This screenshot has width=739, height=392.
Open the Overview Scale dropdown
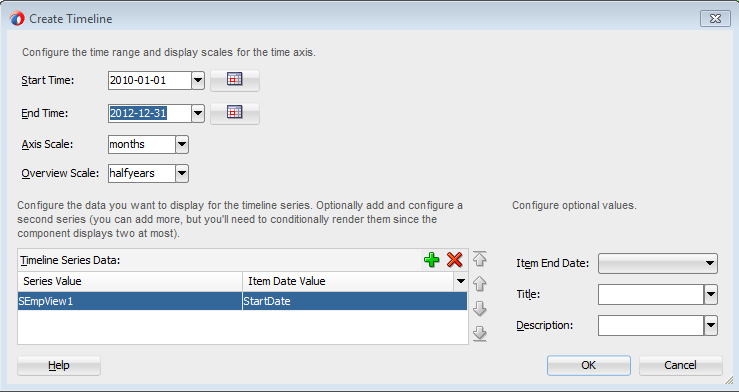[x=182, y=174]
